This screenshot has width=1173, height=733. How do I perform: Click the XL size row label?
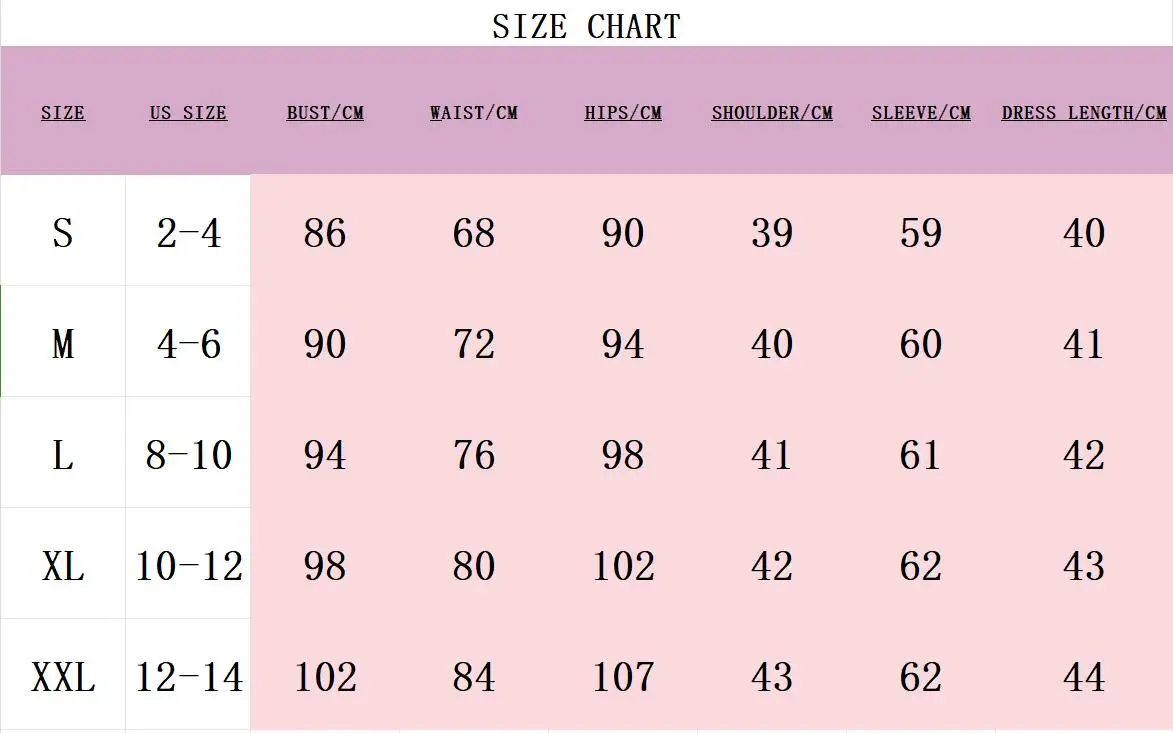pos(63,566)
